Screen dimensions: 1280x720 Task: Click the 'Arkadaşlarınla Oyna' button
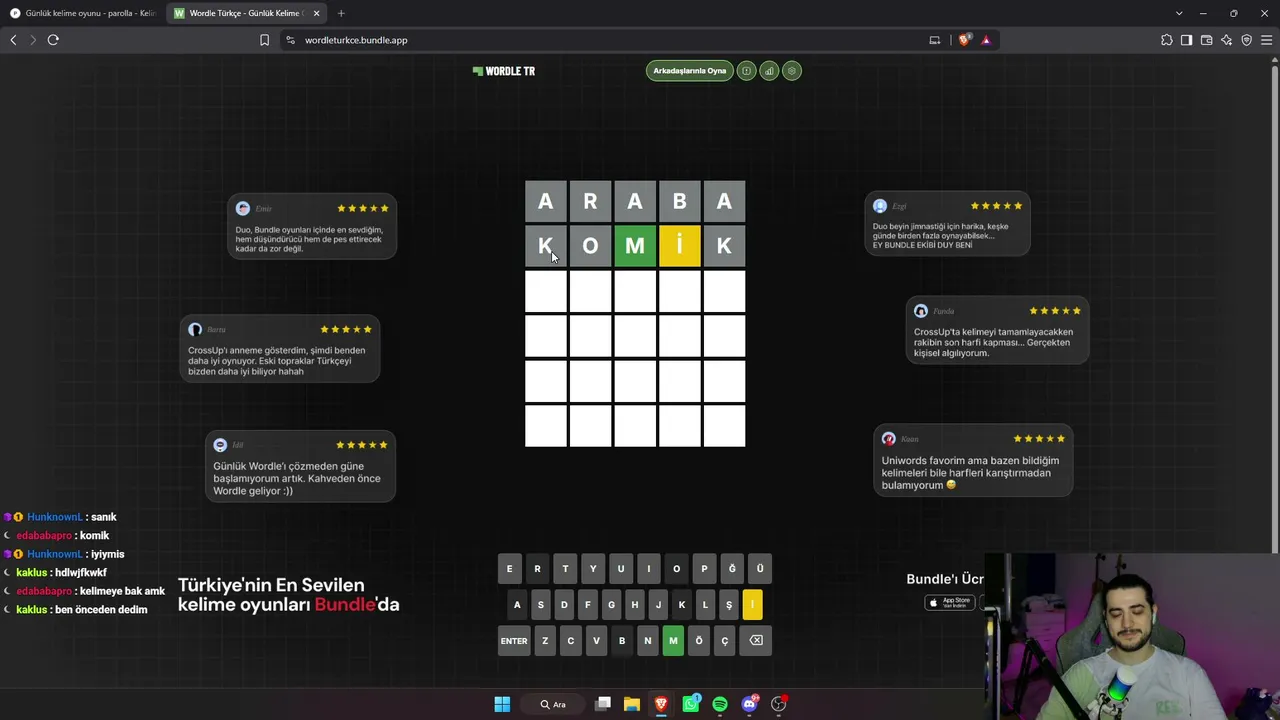(690, 71)
